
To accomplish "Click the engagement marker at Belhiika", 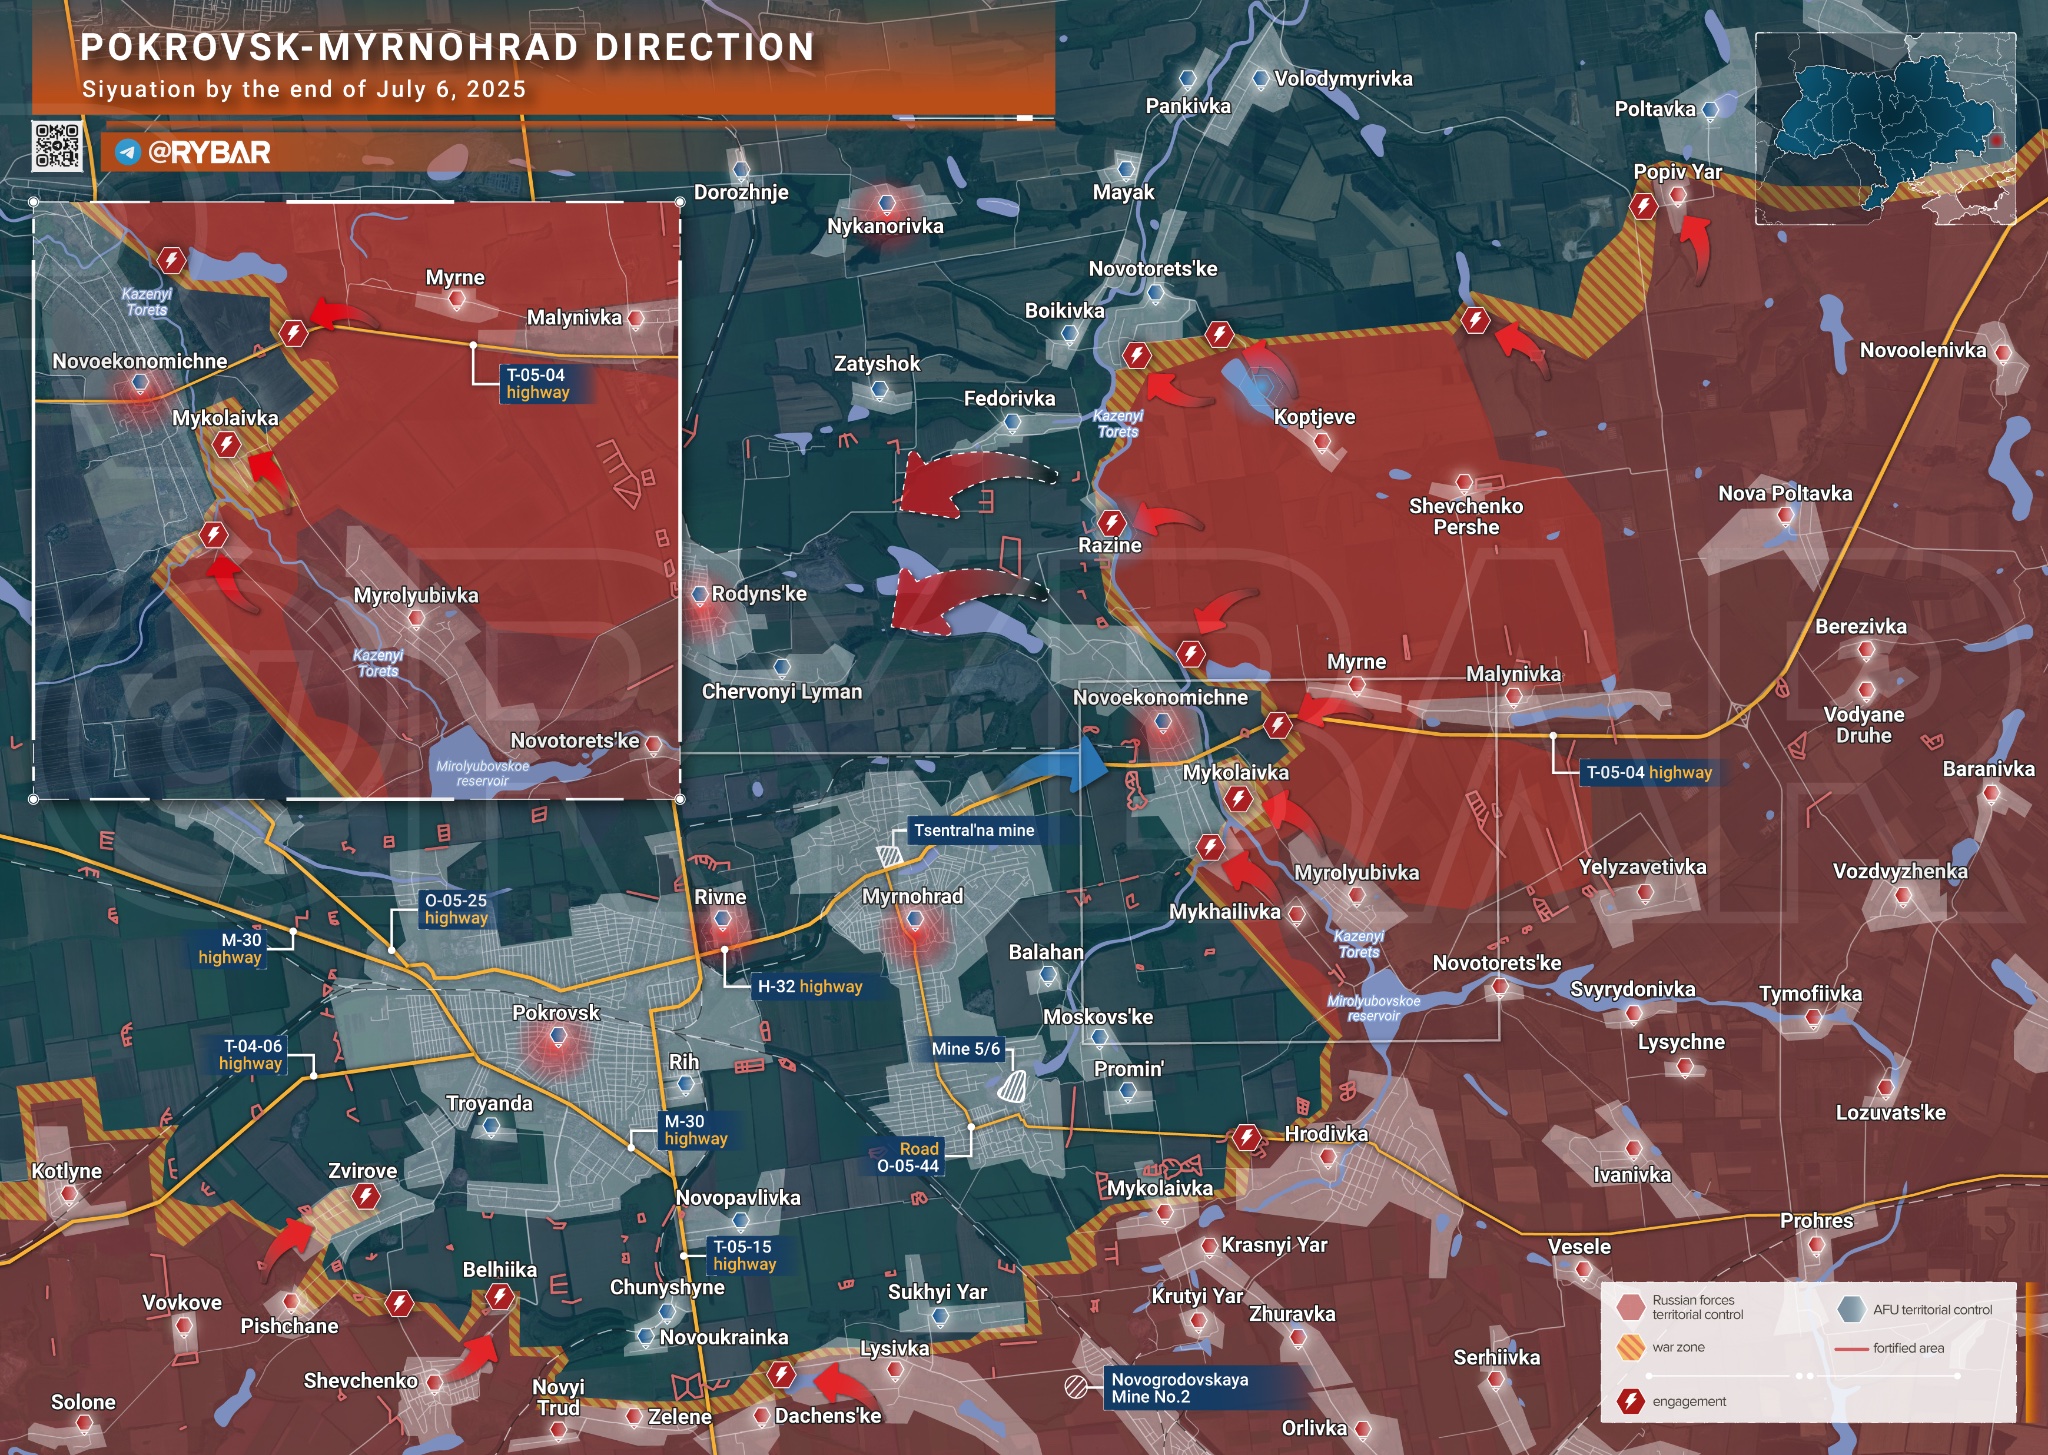I will click(x=499, y=1297).
